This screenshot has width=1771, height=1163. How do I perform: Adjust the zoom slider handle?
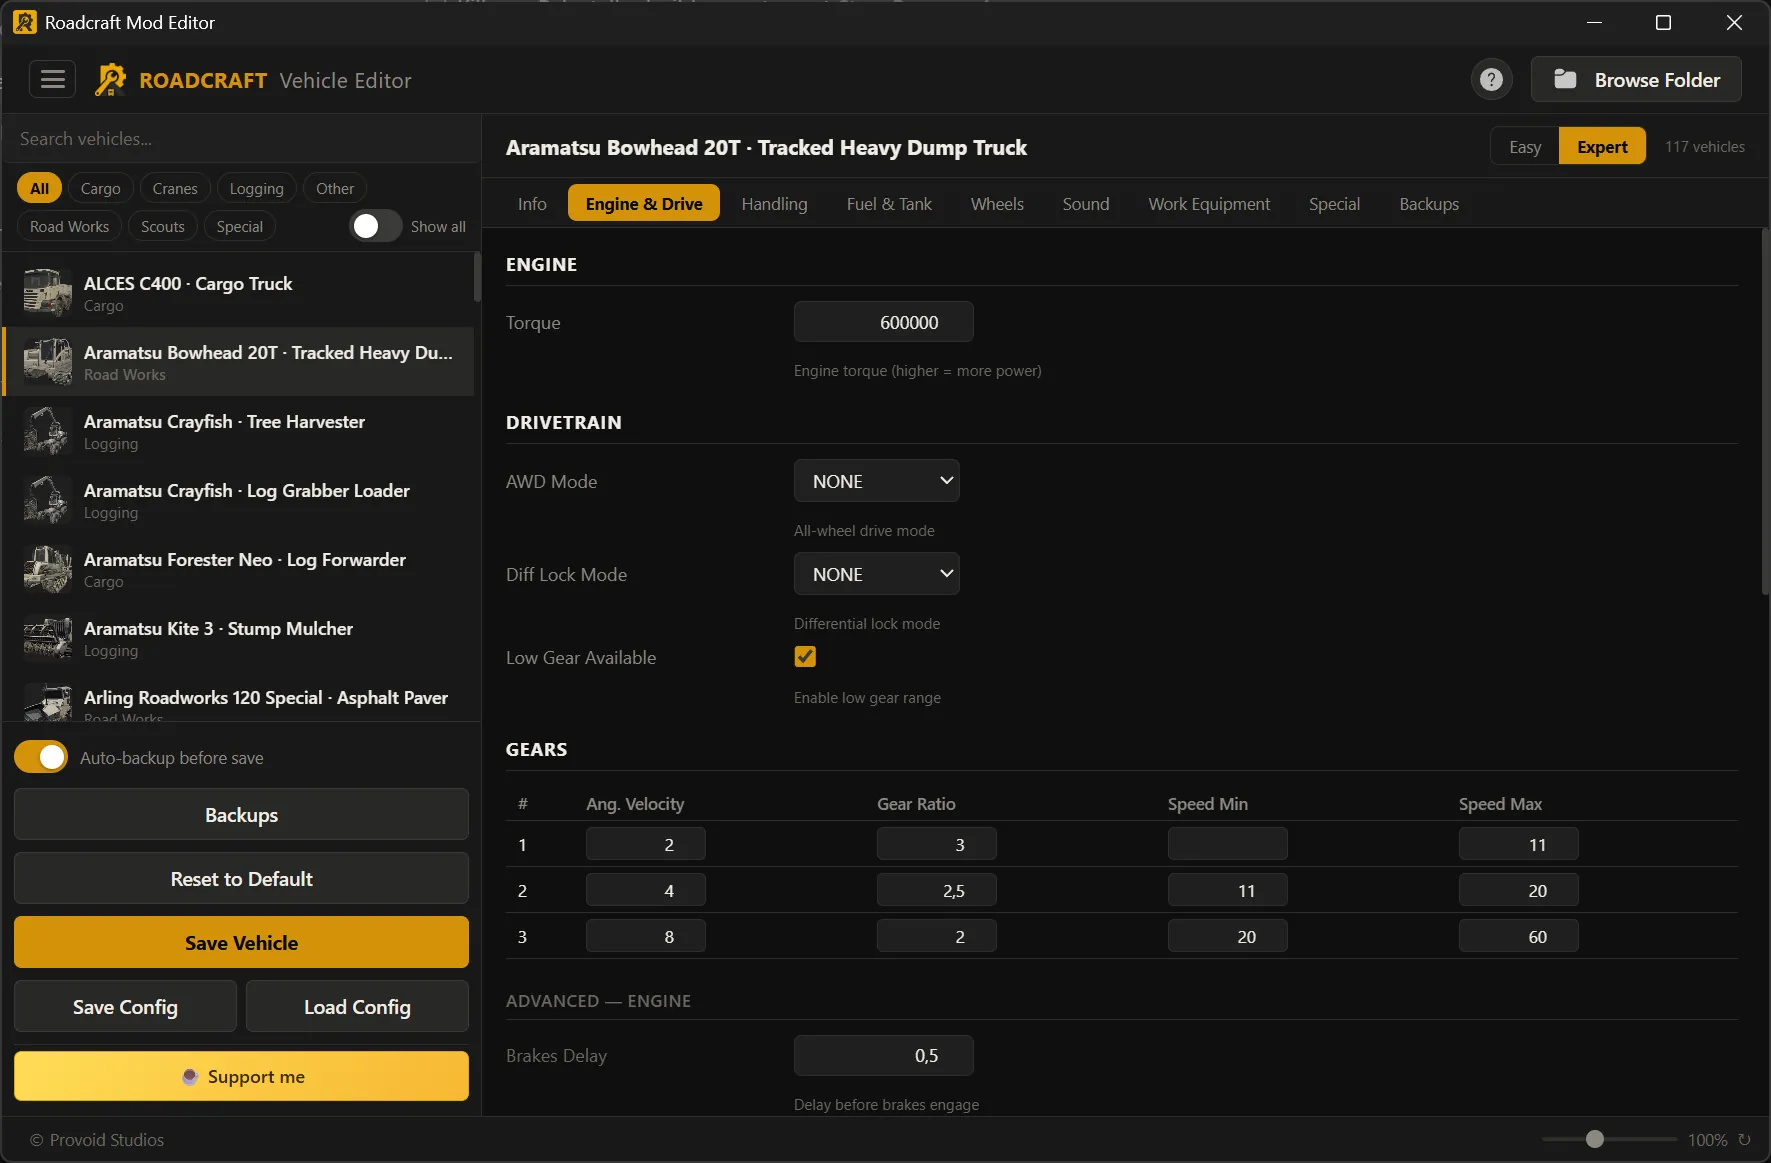[x=1595, y=1139]
